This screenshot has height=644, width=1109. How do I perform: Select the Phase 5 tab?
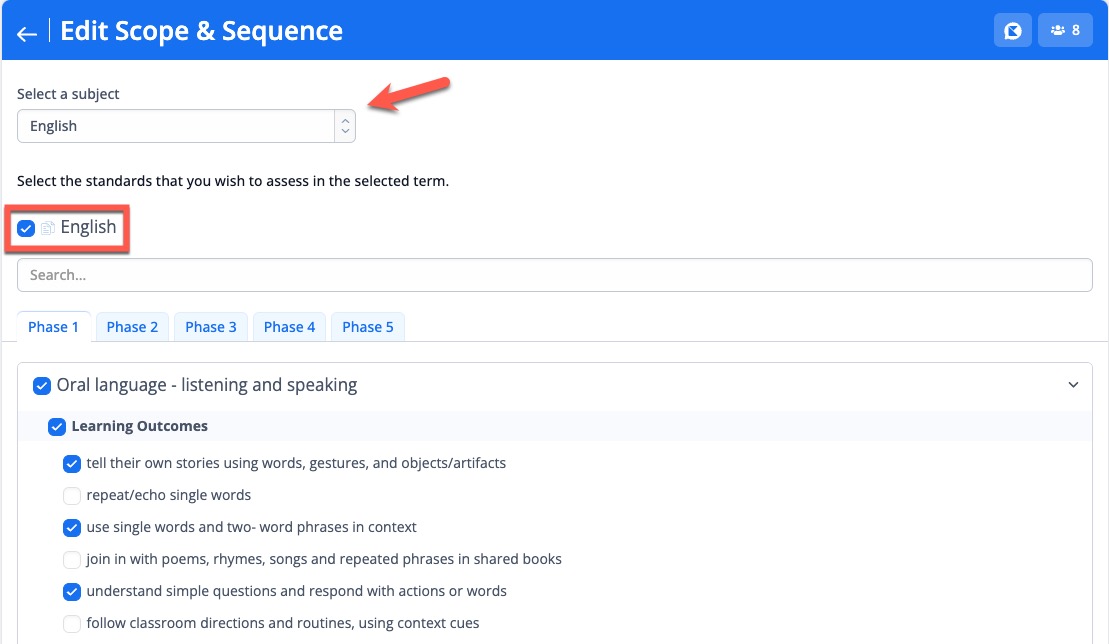pos(368,327)
